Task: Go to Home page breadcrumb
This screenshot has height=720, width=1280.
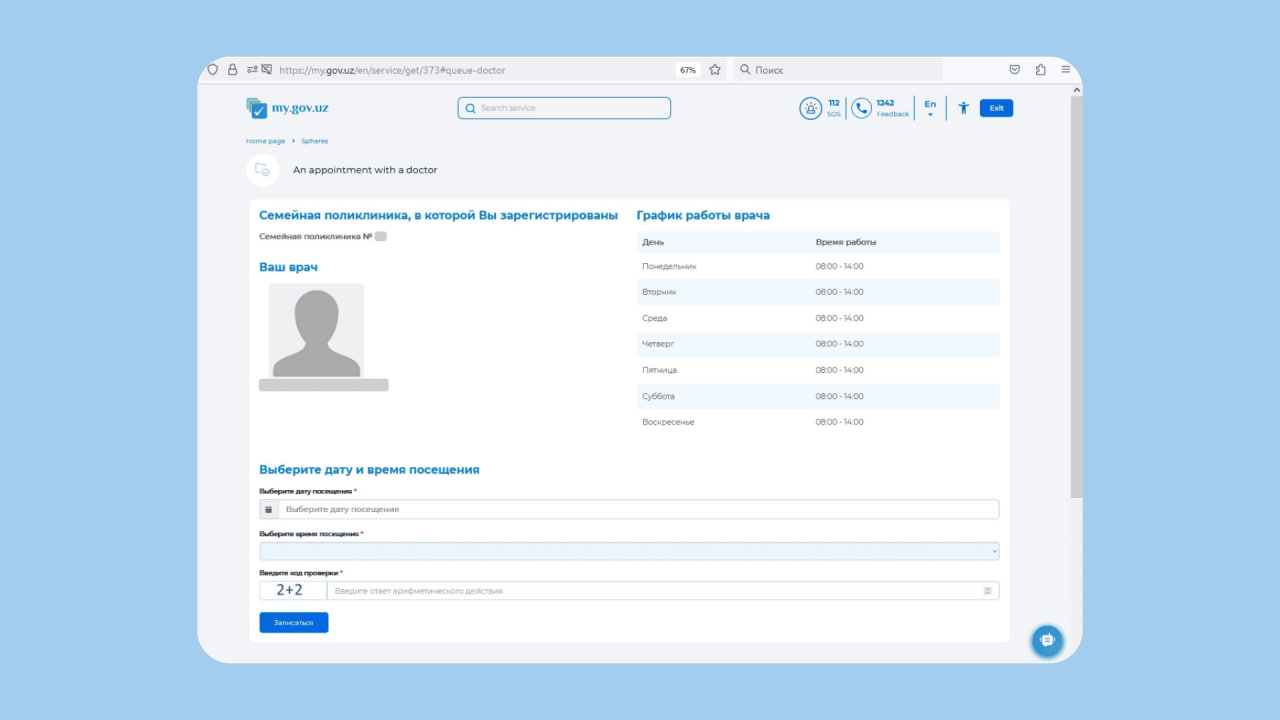Action: [265, 141]
